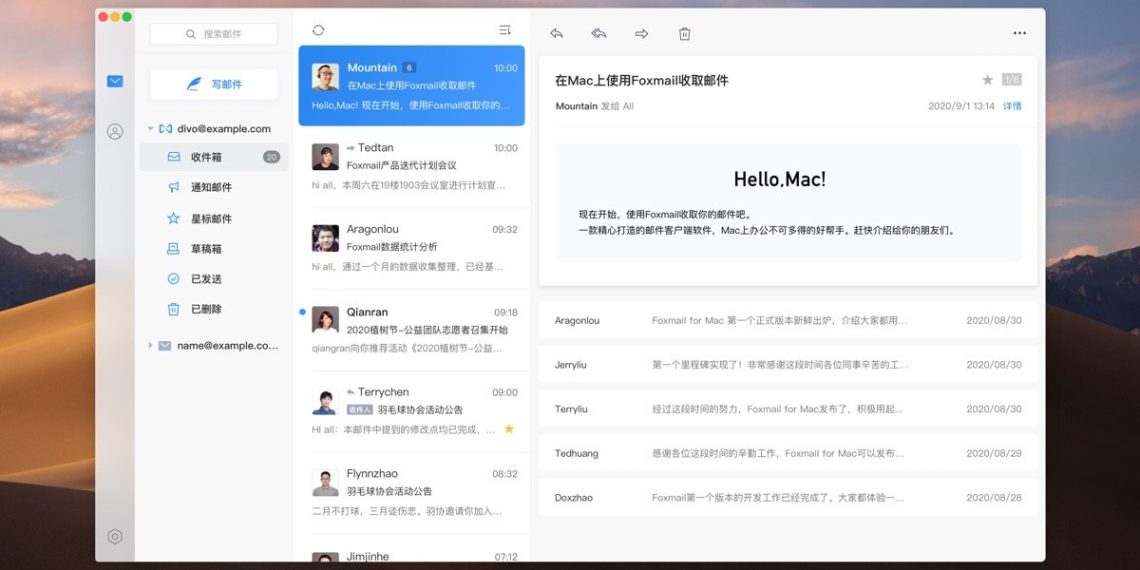Delete message using trash icon
This screenshot has width=1140, height=570.
685,33
